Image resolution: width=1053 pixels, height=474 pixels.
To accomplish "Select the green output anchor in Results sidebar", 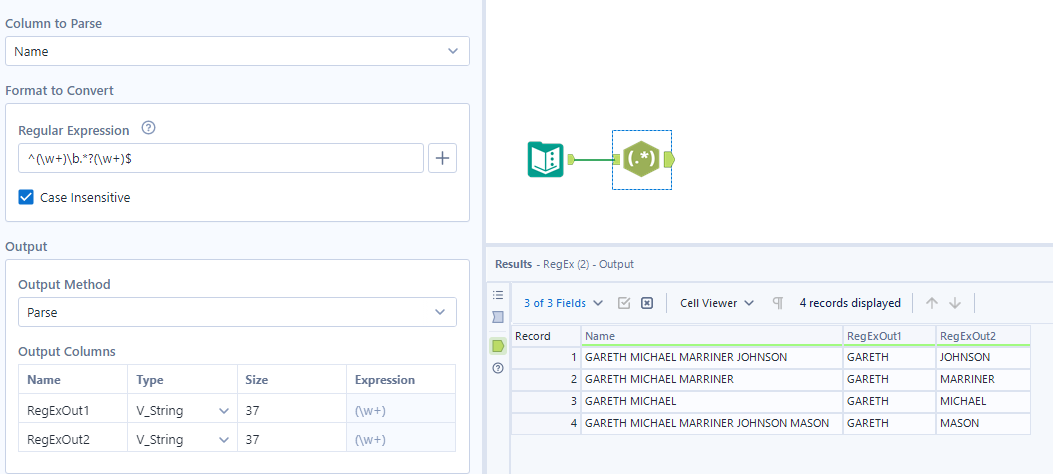I will [498, 346].
